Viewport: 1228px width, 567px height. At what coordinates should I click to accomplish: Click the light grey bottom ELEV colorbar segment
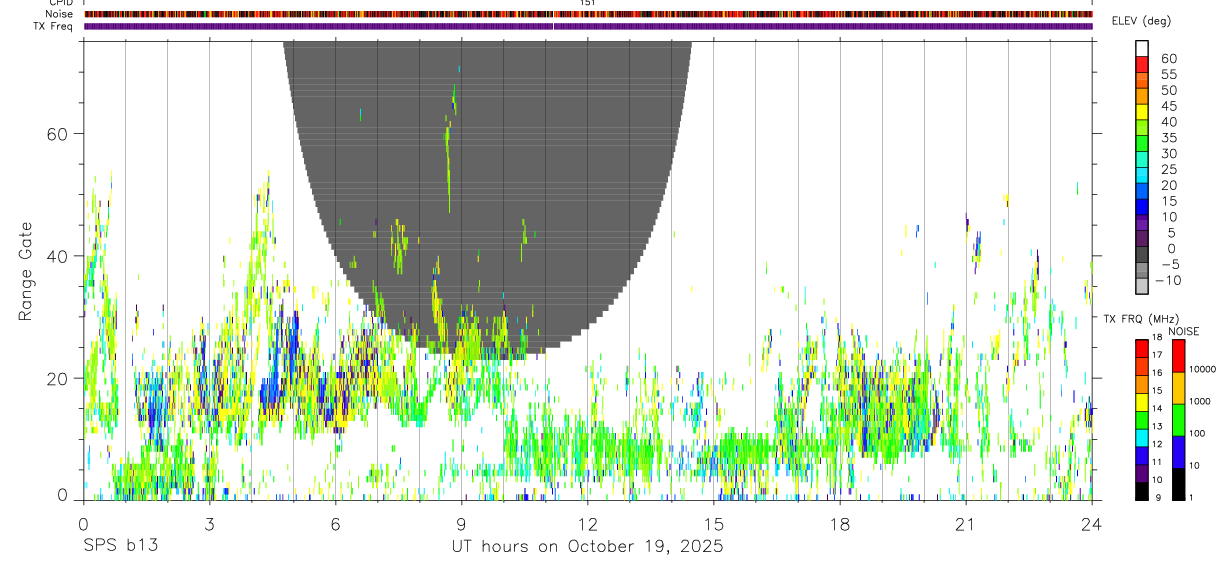(1142, 286)
